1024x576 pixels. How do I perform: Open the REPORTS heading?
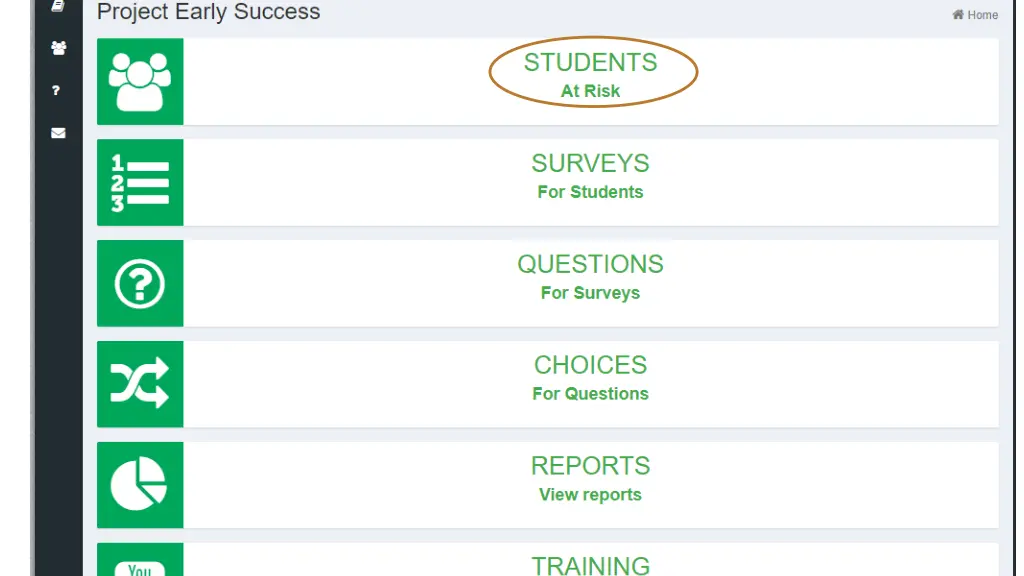[x=590, y=466]
